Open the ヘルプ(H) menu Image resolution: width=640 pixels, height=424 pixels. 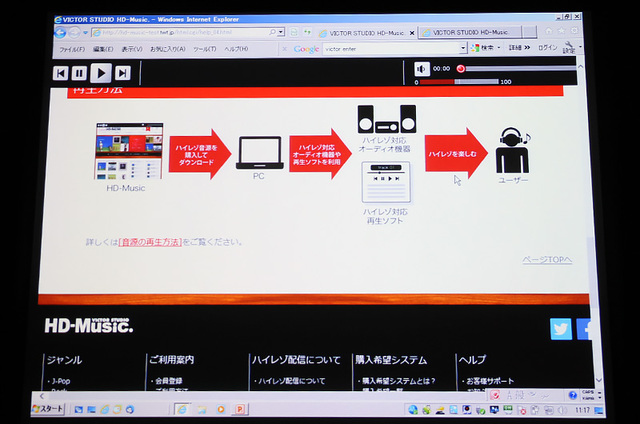point(236,49)
